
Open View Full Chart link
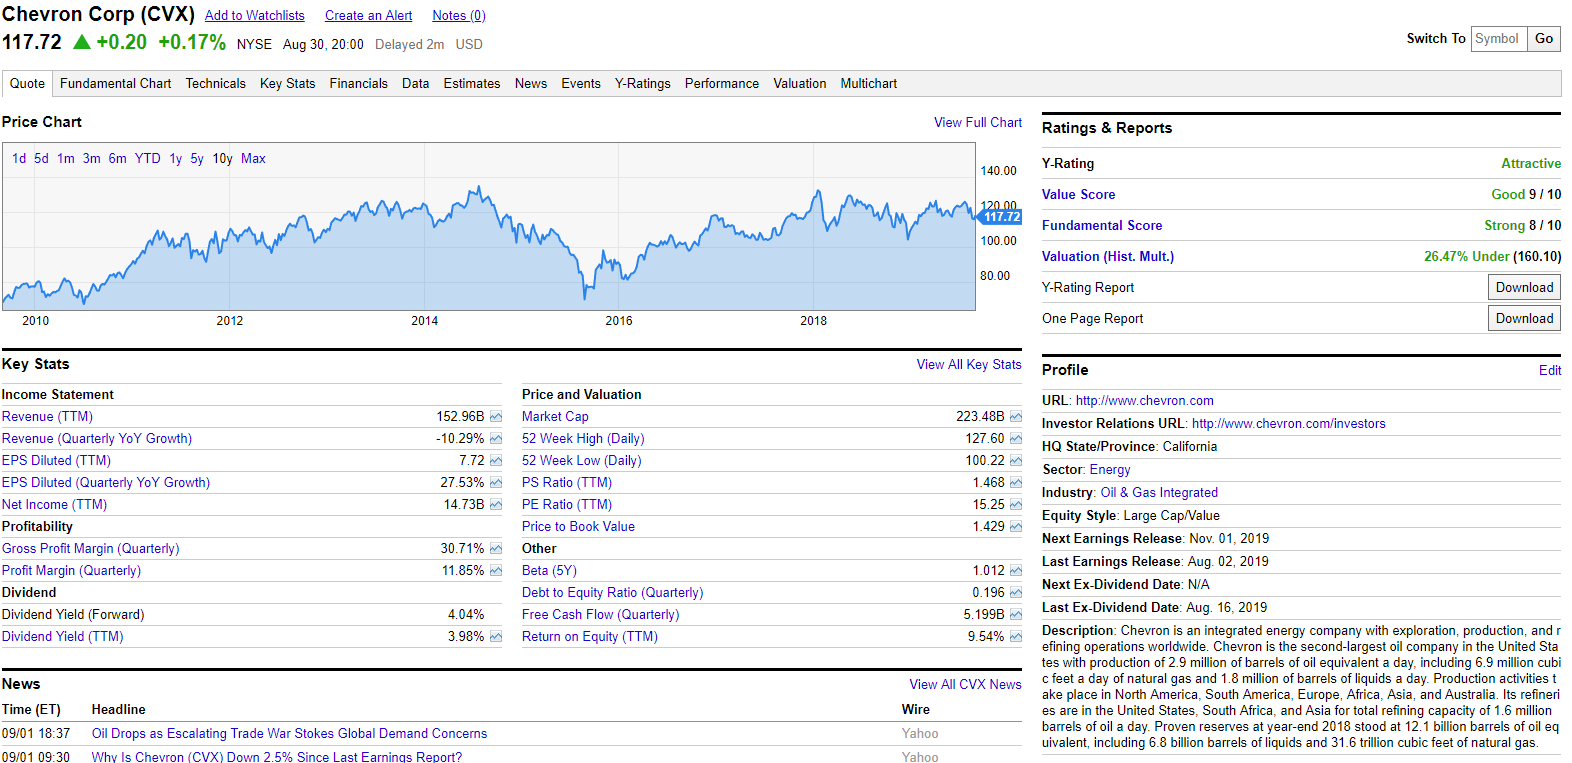point(978,123)
